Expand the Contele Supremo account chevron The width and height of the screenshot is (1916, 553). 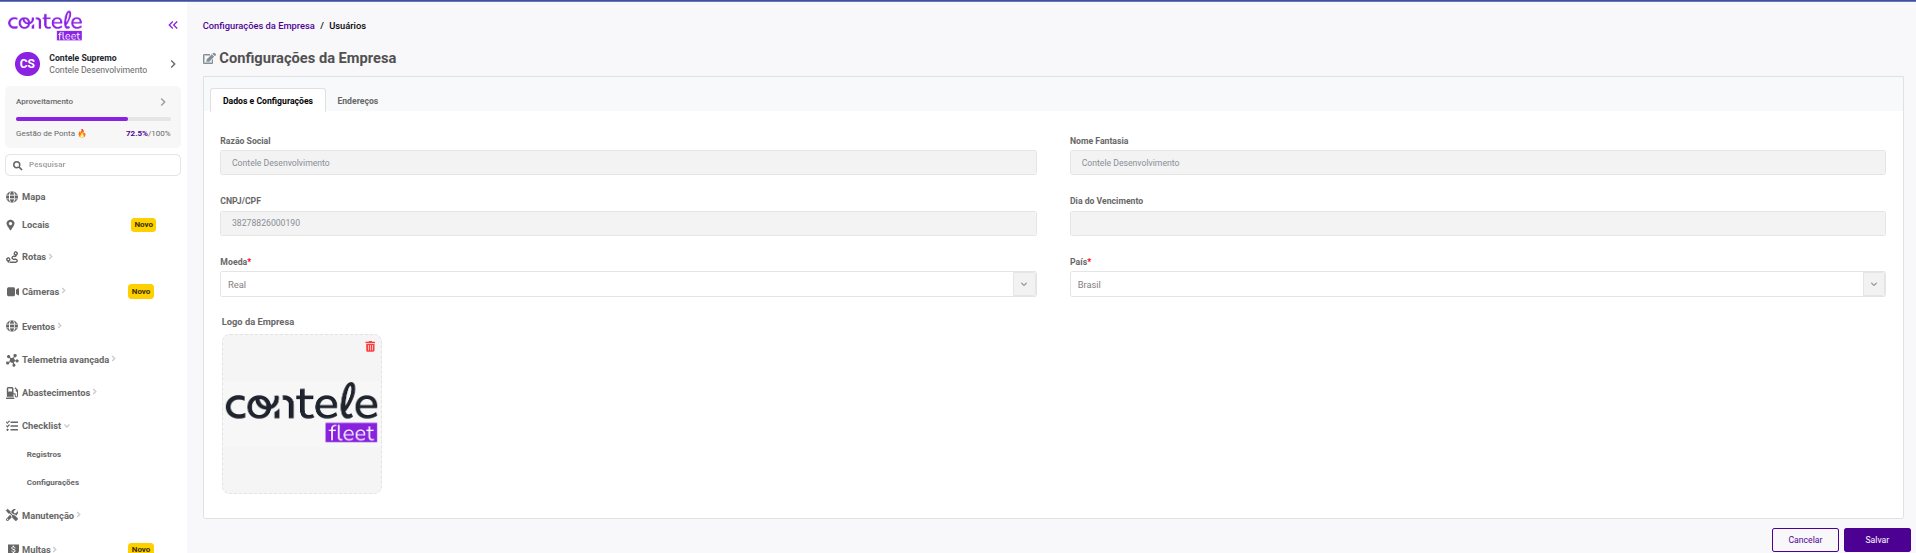point(173,64)
